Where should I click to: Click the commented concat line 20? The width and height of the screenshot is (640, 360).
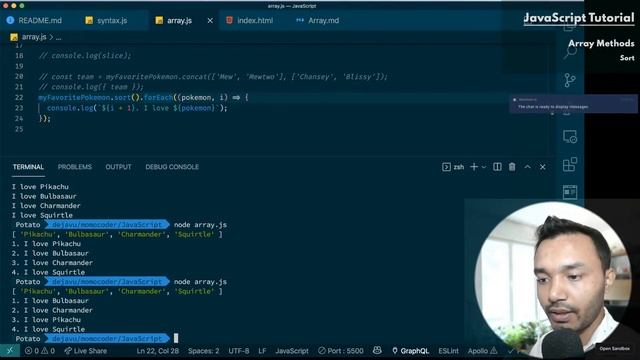coord(213,76)
